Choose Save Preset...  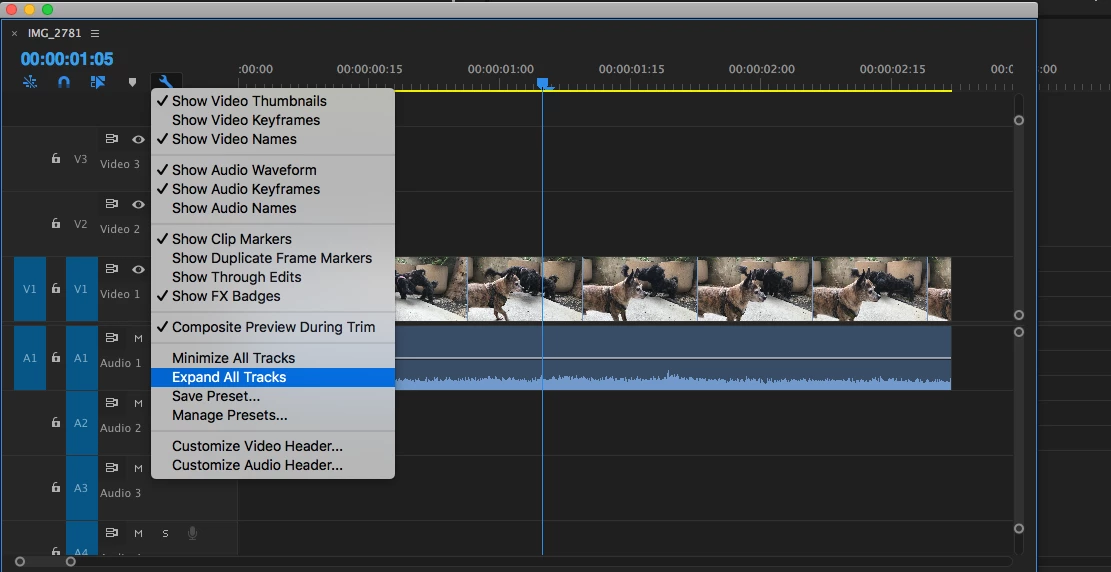tap(273, 396)
